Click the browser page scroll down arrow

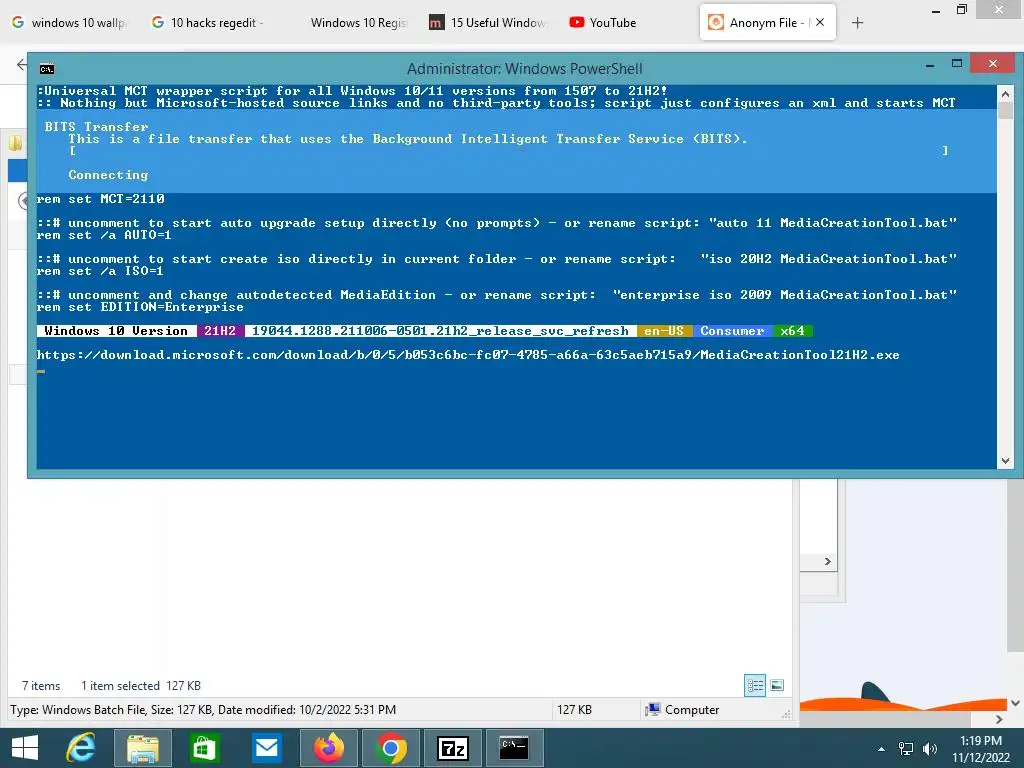1016,703
